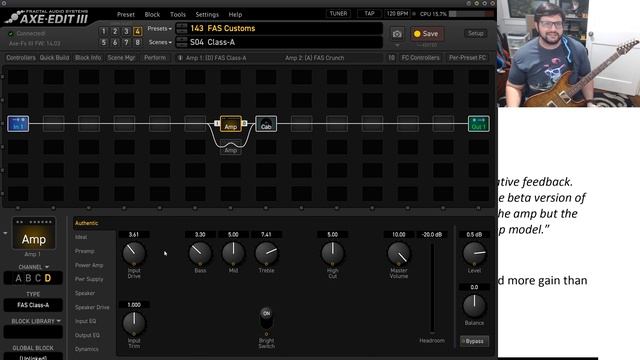Open Scene Mgr
The width and height of the screenshot is (640, 360).
tap(121, 58)
